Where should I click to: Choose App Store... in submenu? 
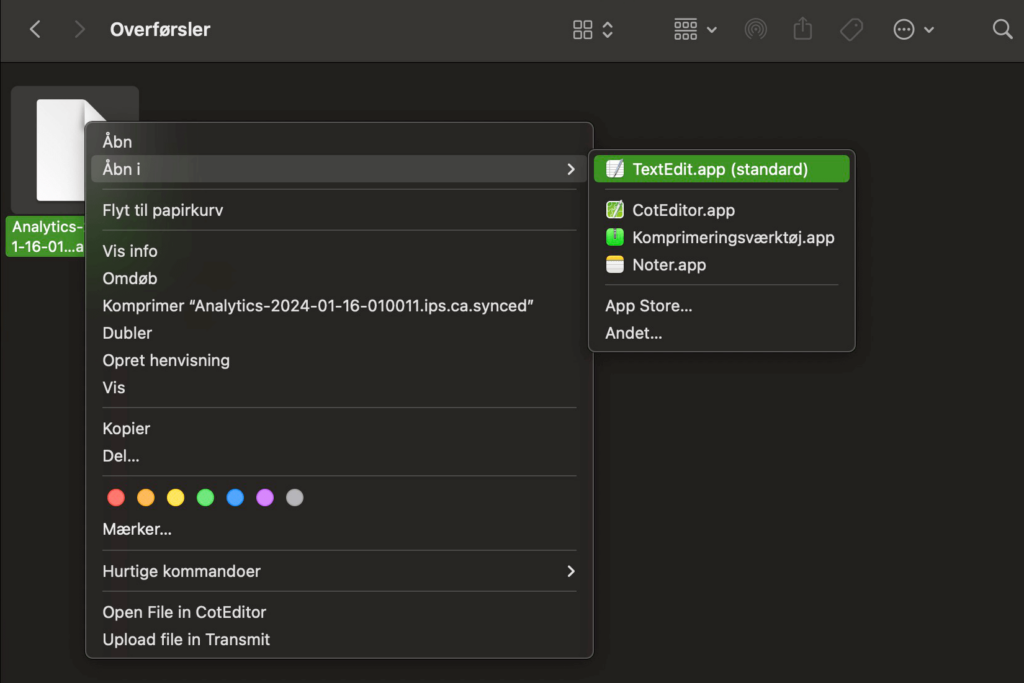722,306
